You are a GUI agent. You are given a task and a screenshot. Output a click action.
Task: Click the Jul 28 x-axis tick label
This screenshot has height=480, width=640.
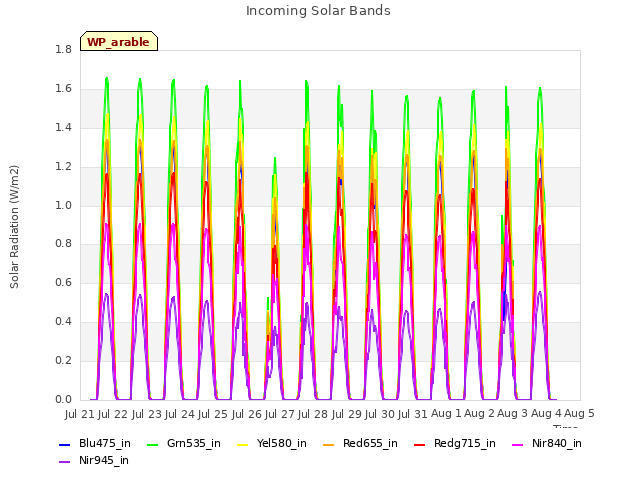point(313,414)
